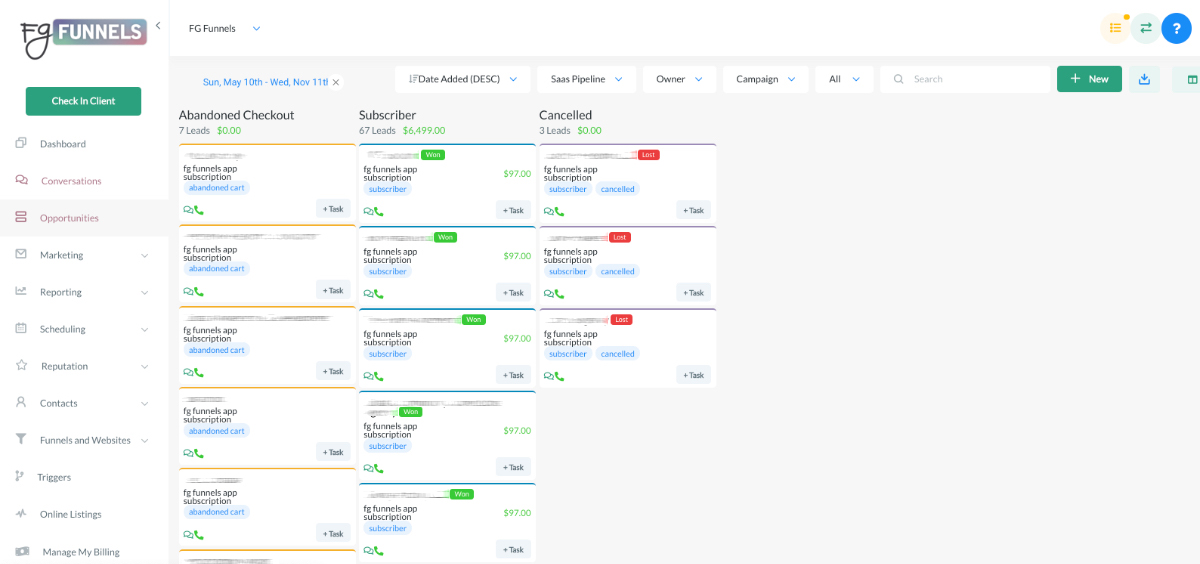Open the blue help question-mark icon
Viewport: 1200px width, 564px height.
(x=1177, y=28)
